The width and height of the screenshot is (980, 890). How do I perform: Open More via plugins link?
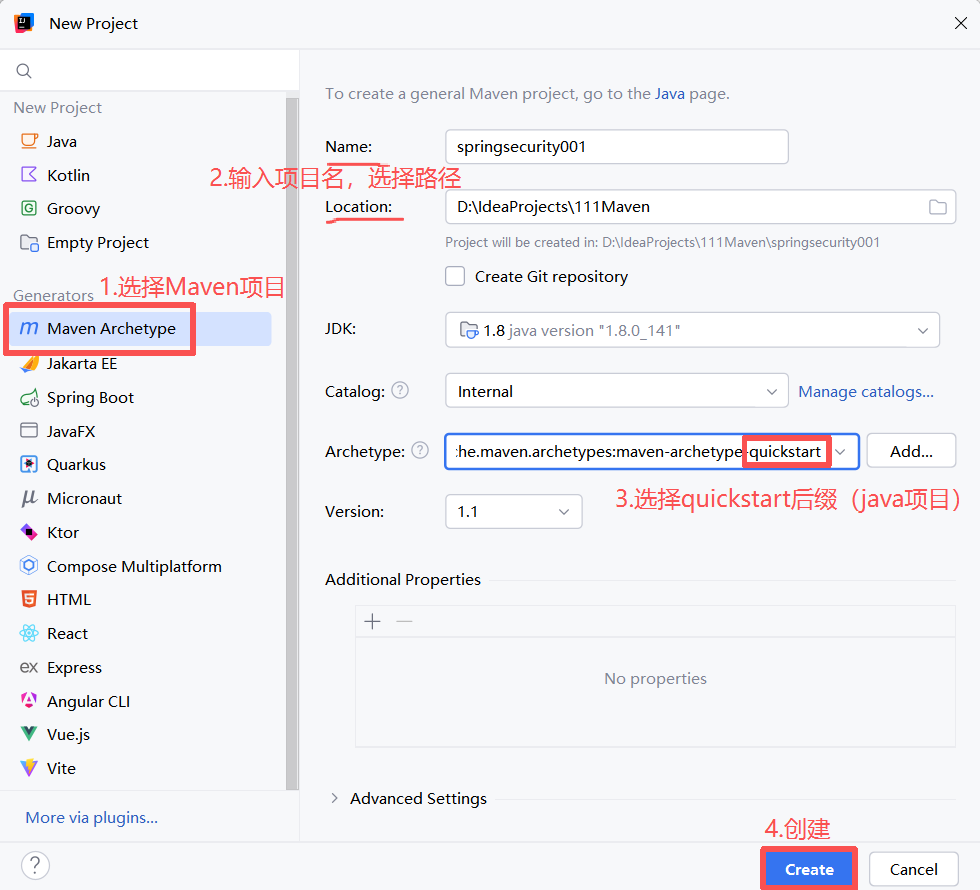point(91,818)
